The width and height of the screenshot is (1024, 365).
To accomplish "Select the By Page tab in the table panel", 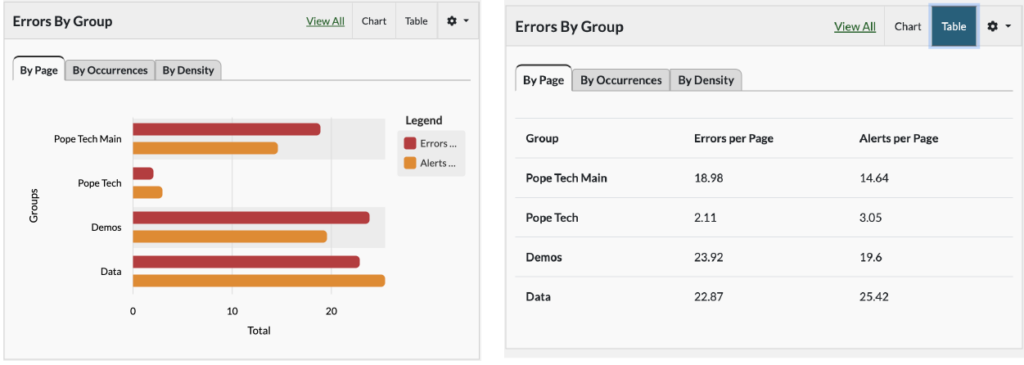I will click(543, 80).
